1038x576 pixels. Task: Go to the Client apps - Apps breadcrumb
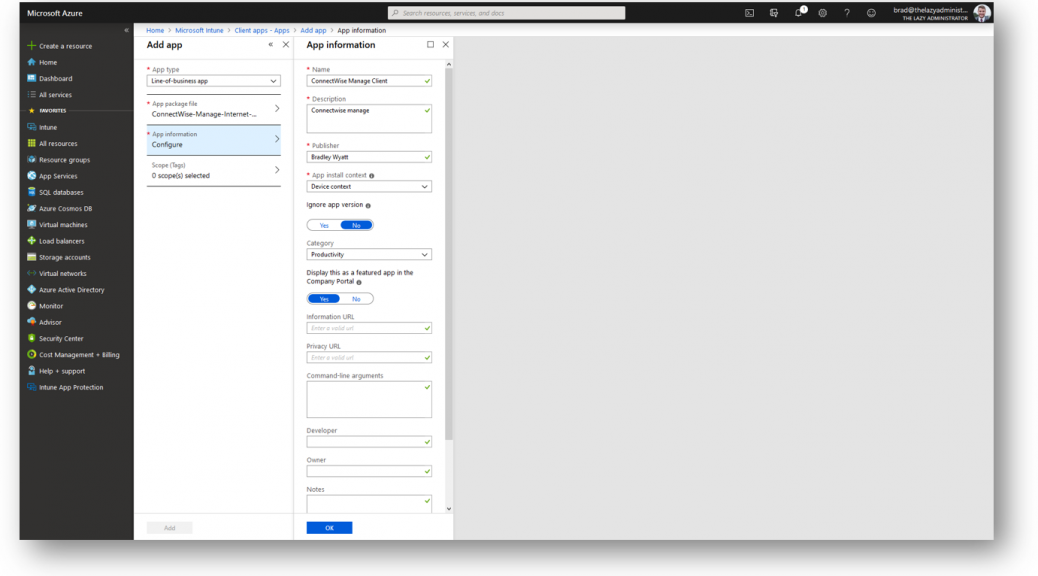click(x=261, y=30)
